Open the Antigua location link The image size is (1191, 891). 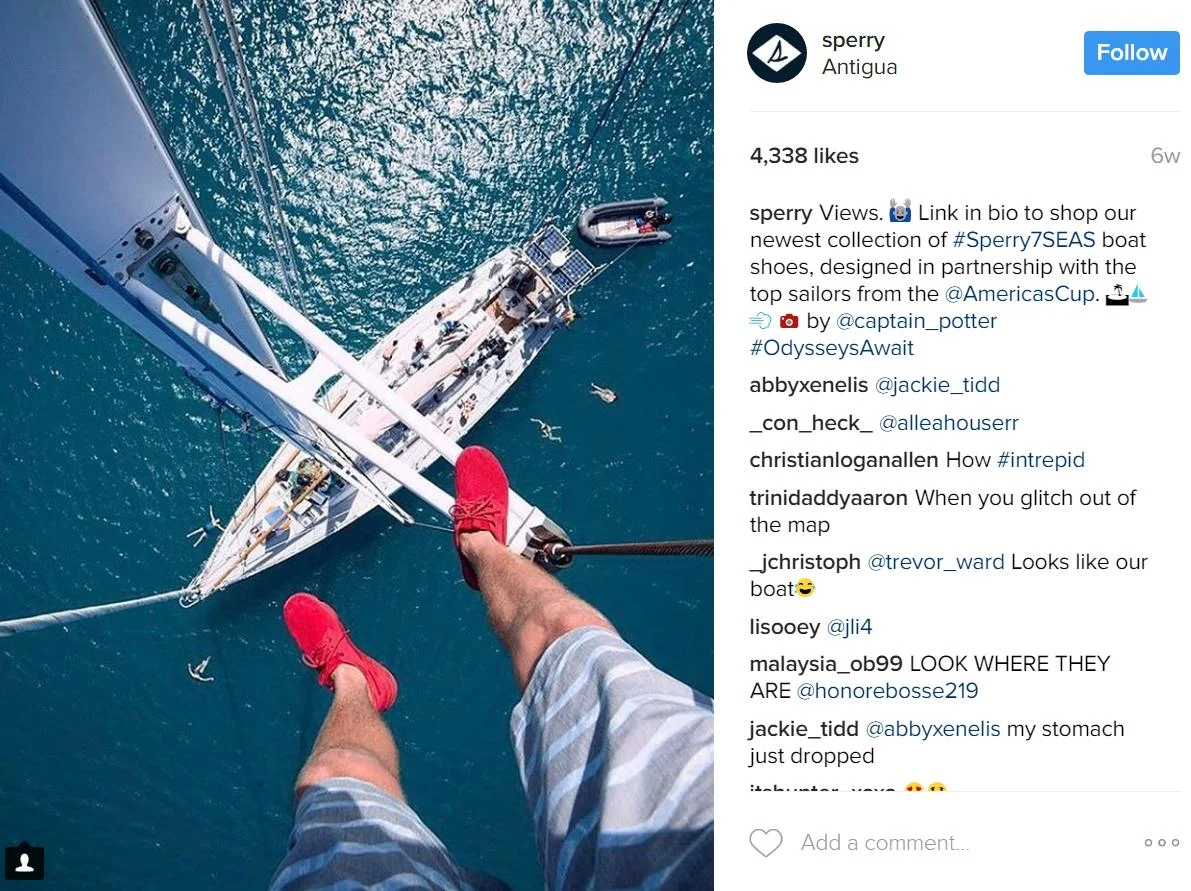click(859, 67)
